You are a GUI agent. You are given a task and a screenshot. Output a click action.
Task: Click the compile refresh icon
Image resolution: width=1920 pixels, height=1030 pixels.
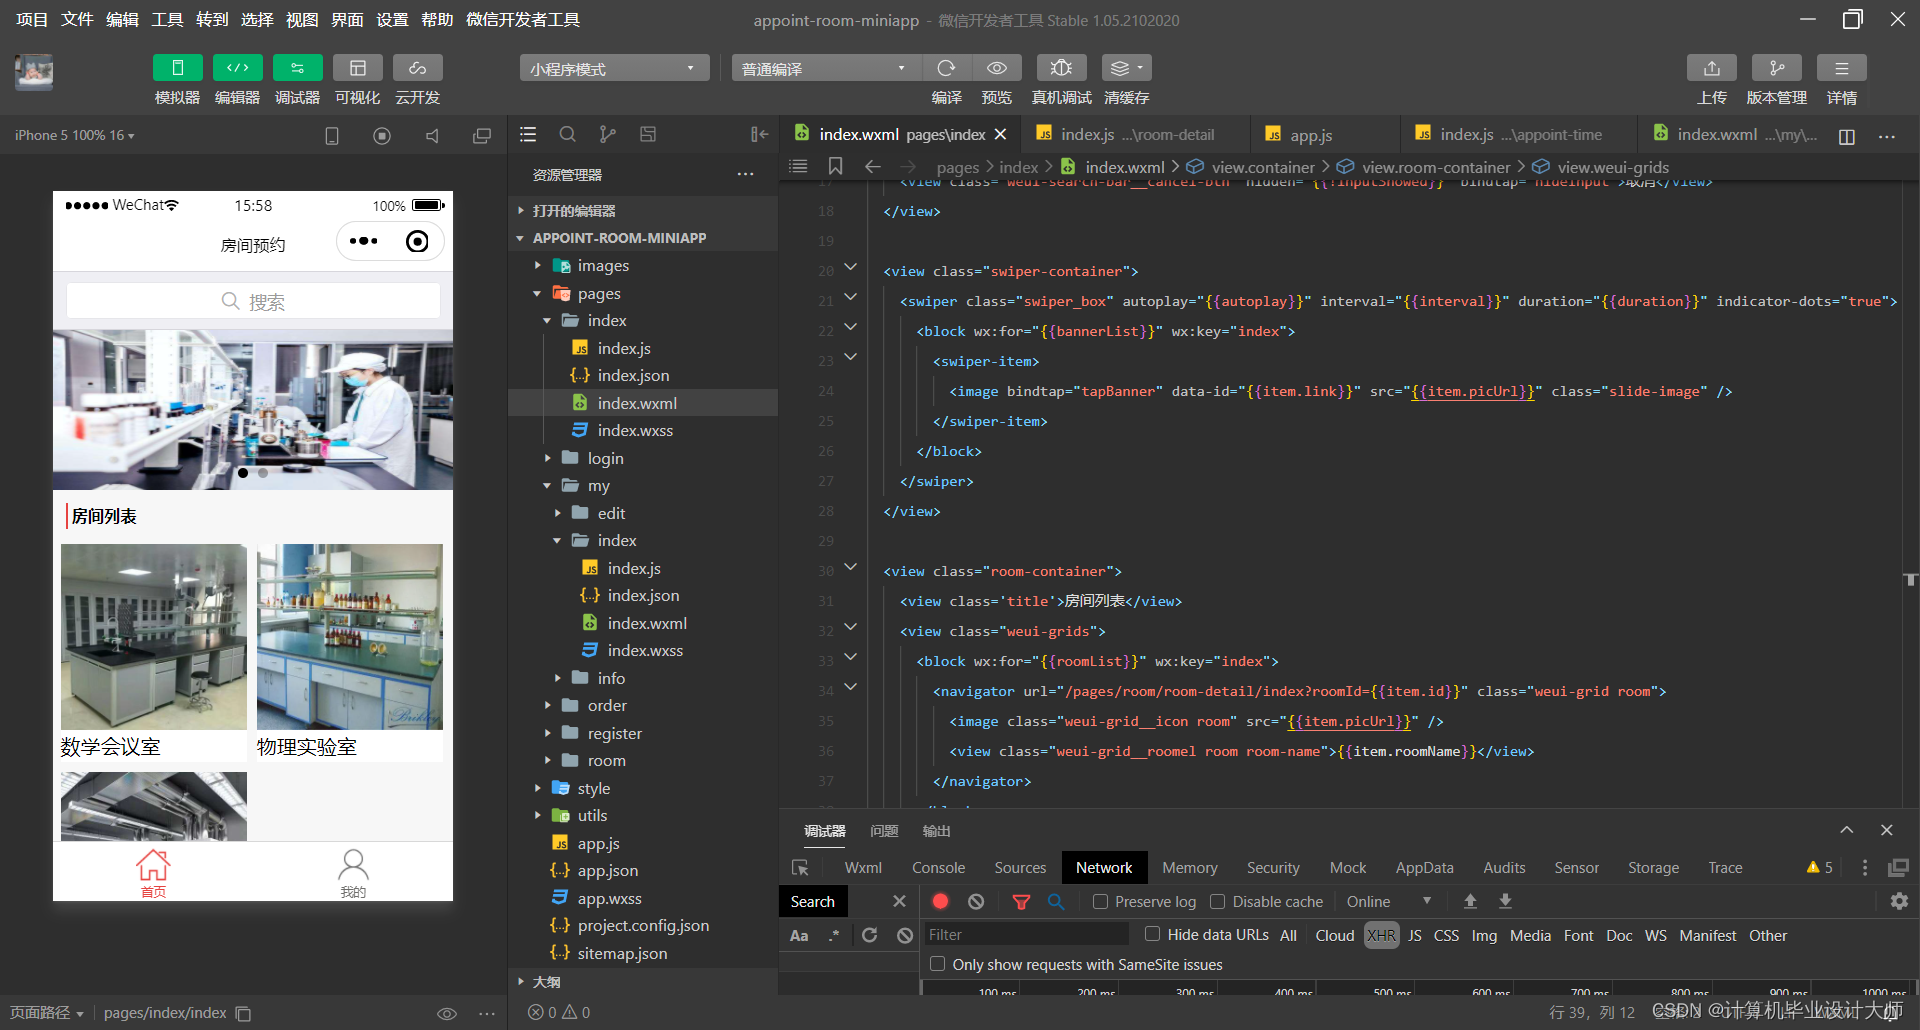pyautogui.click(x=946, y=68)
